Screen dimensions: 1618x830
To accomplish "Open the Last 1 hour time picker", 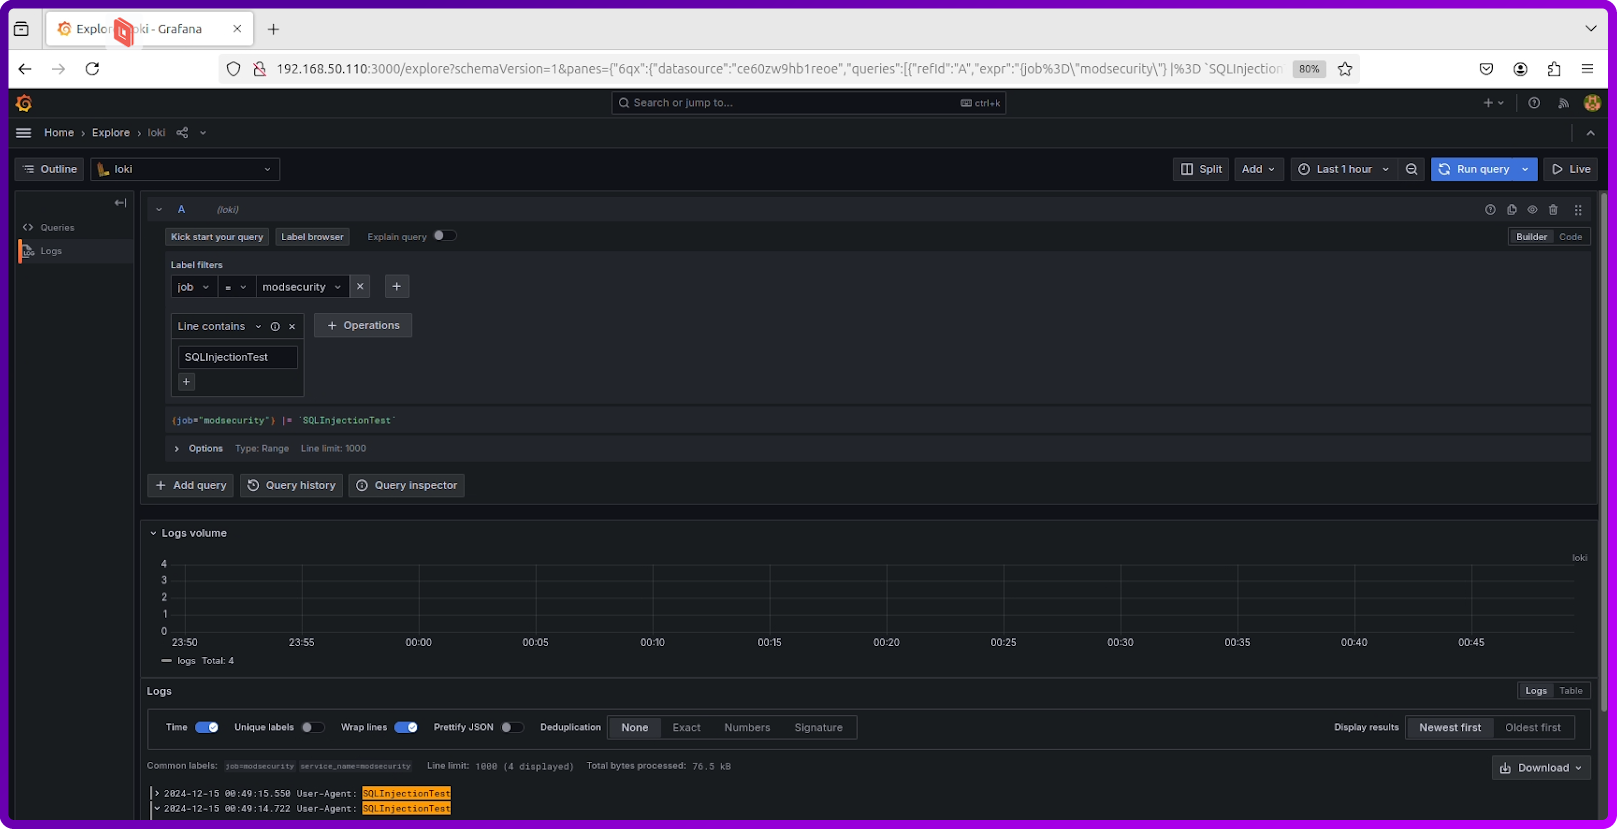I will pyautogui.click(x=1344, y=170).
